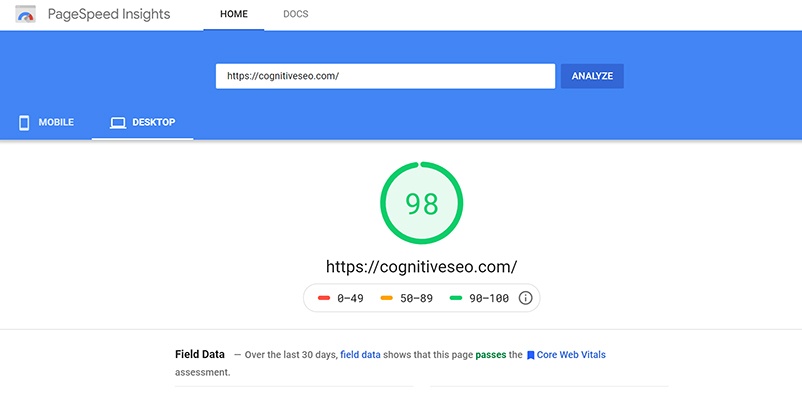Open the Core Web Vitals link

571,355
